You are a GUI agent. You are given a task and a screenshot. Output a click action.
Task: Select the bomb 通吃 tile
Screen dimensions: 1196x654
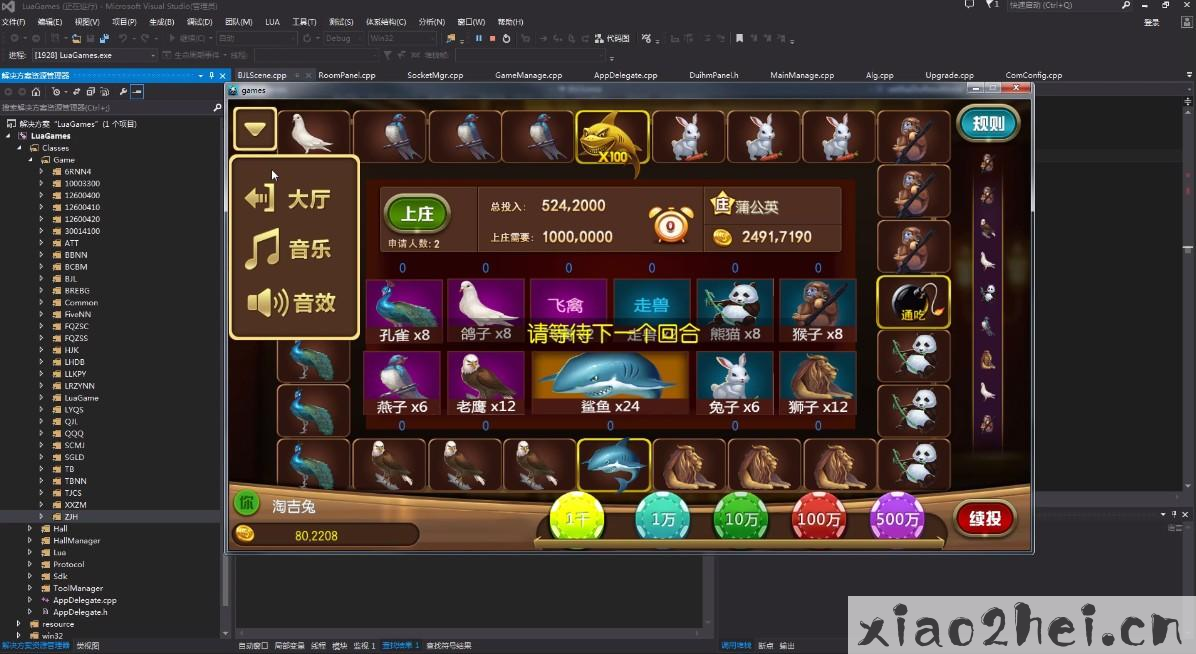coord(913,302)
